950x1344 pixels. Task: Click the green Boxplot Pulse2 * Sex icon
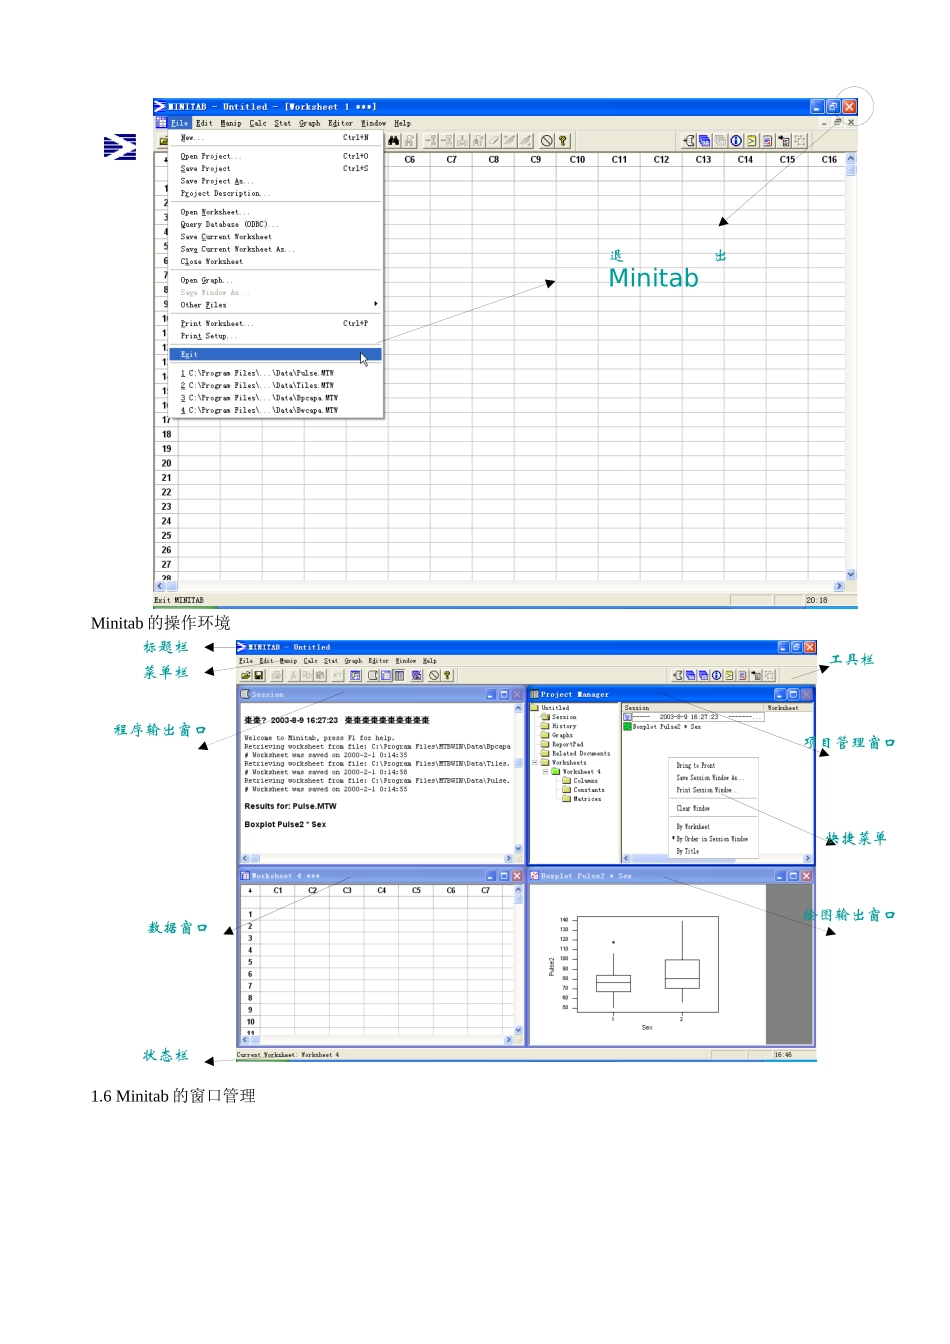(627, 727)
